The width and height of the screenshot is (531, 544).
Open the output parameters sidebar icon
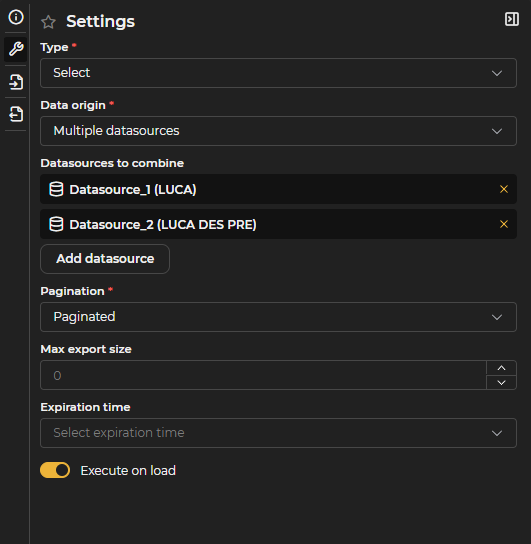(16, 114)
